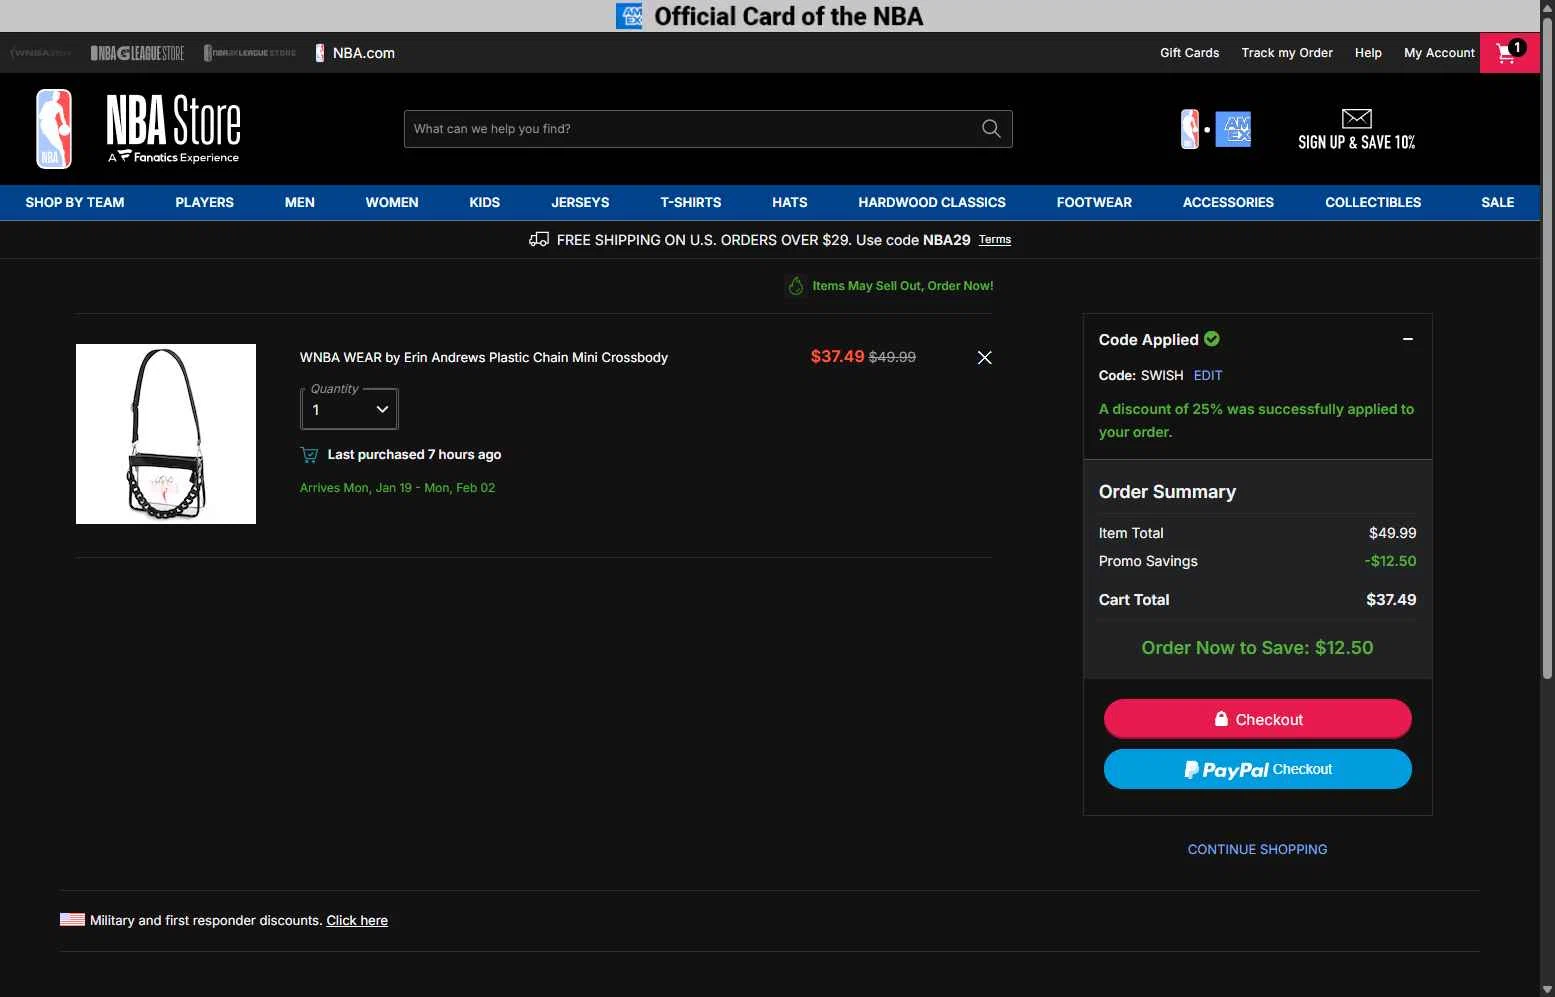The height and width of the screenshot is (997, 1555).
Task: Open My Account link
Action: [1439, 53]
